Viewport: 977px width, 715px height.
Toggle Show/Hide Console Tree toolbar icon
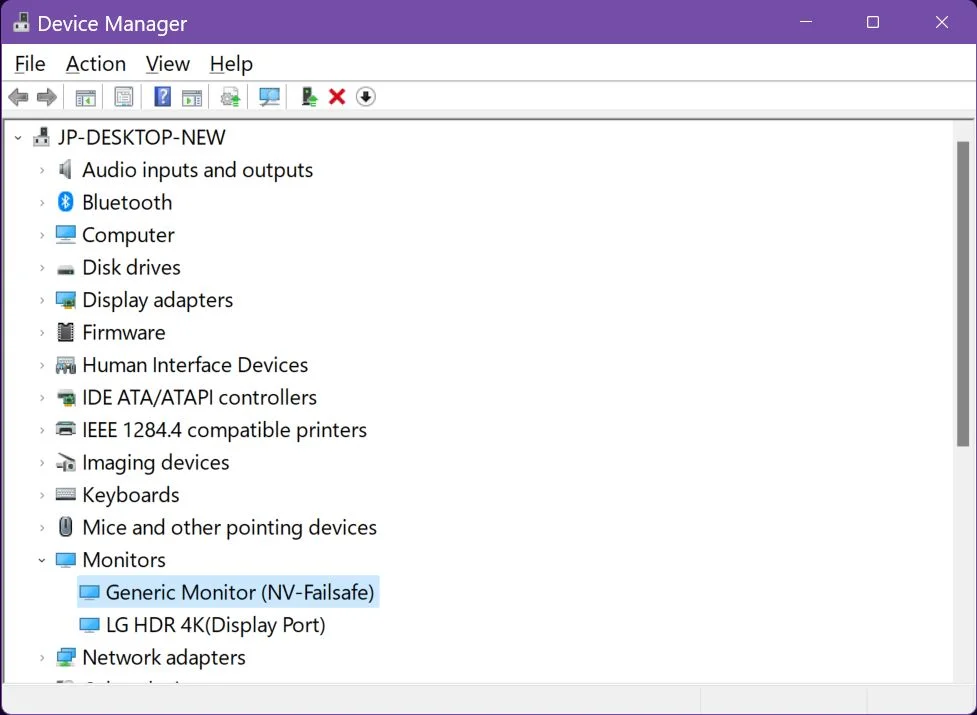[85, 97]
